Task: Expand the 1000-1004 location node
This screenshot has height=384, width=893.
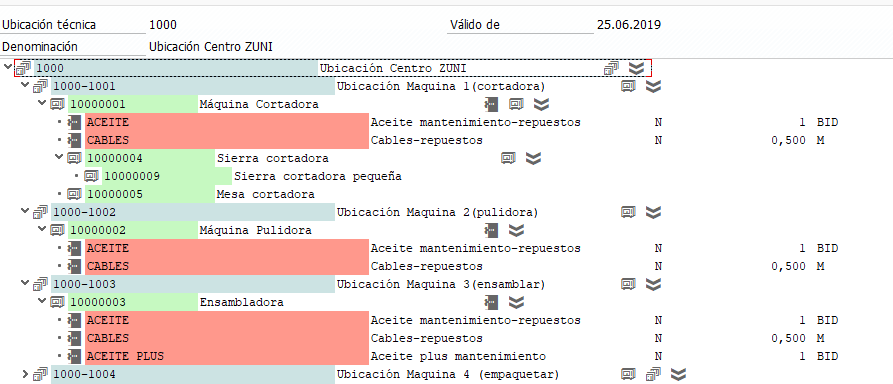Action: [24, 374]
